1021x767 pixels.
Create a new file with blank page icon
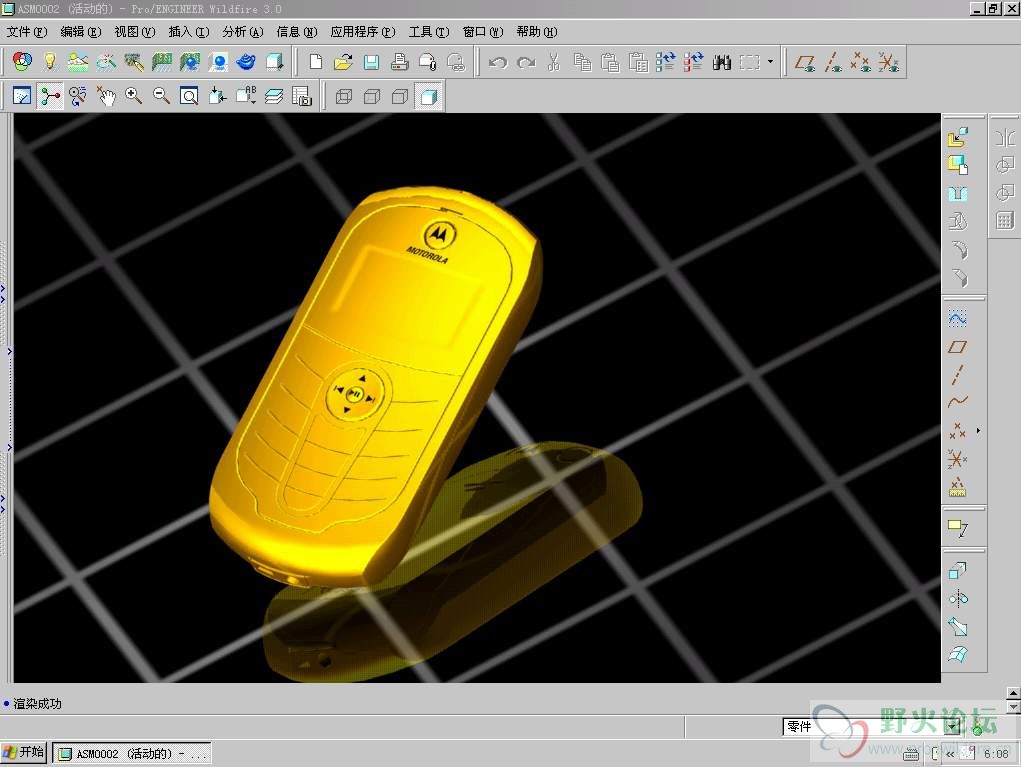(316, 62)
